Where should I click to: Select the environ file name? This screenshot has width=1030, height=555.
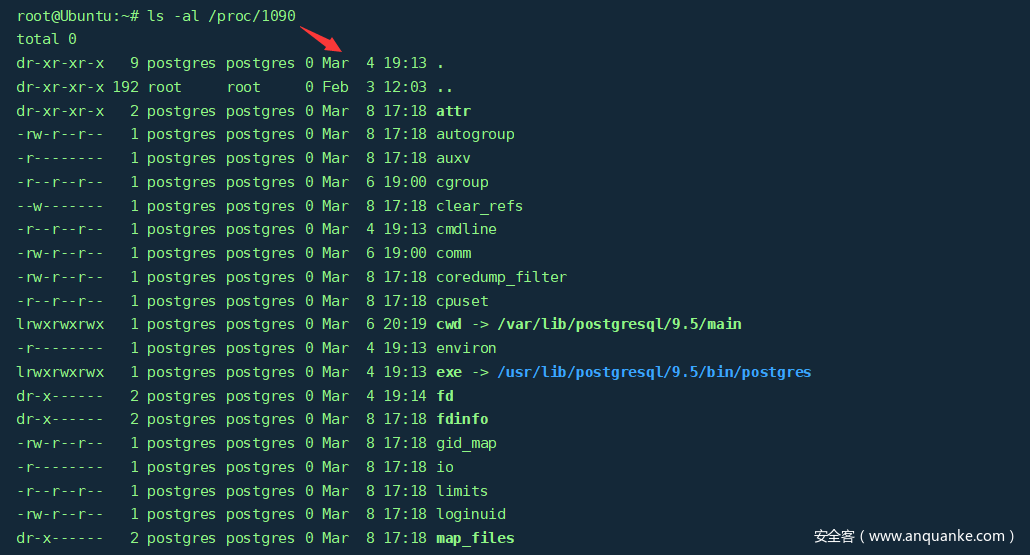coord(466,348)
